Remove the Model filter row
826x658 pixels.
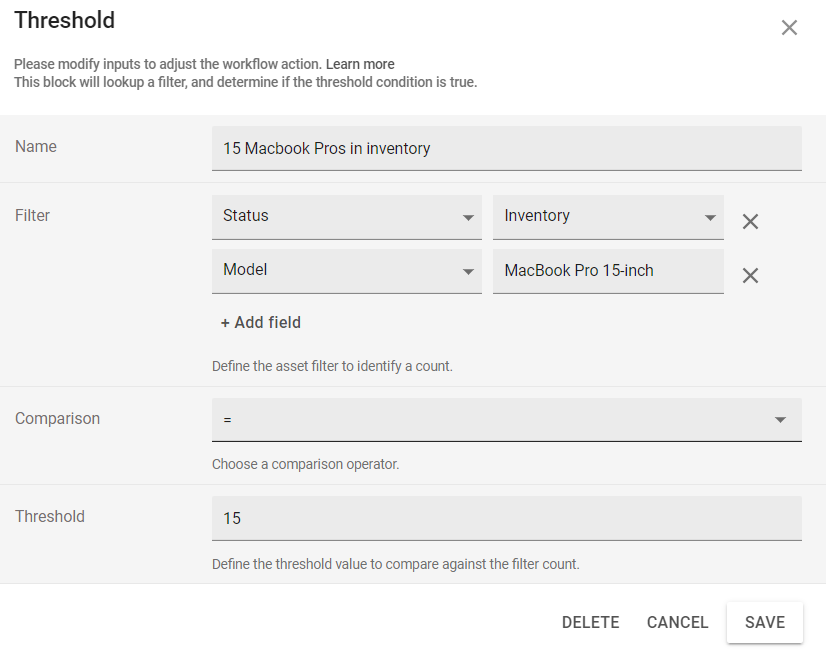(x=750, y=276)
